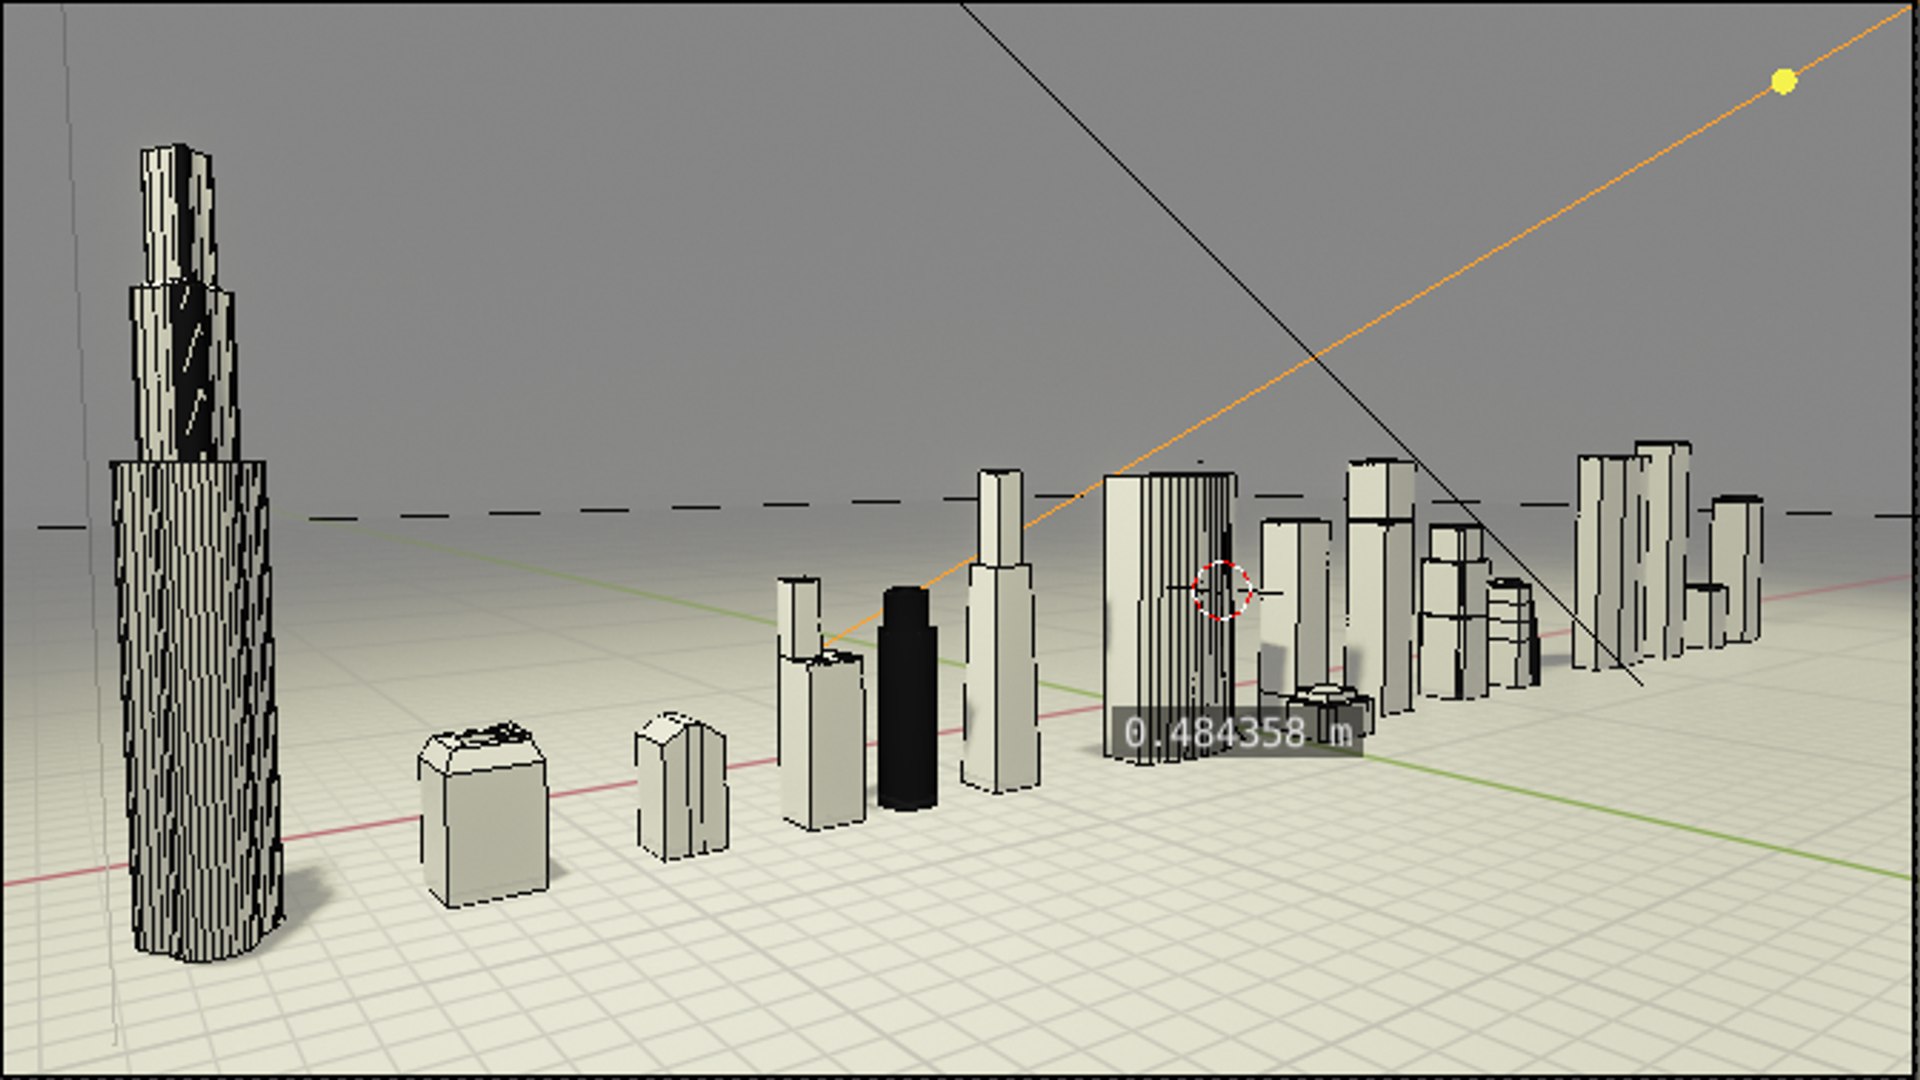Select the yellow sun lamp dot

pyautogui.click(x=1783, y=82)
